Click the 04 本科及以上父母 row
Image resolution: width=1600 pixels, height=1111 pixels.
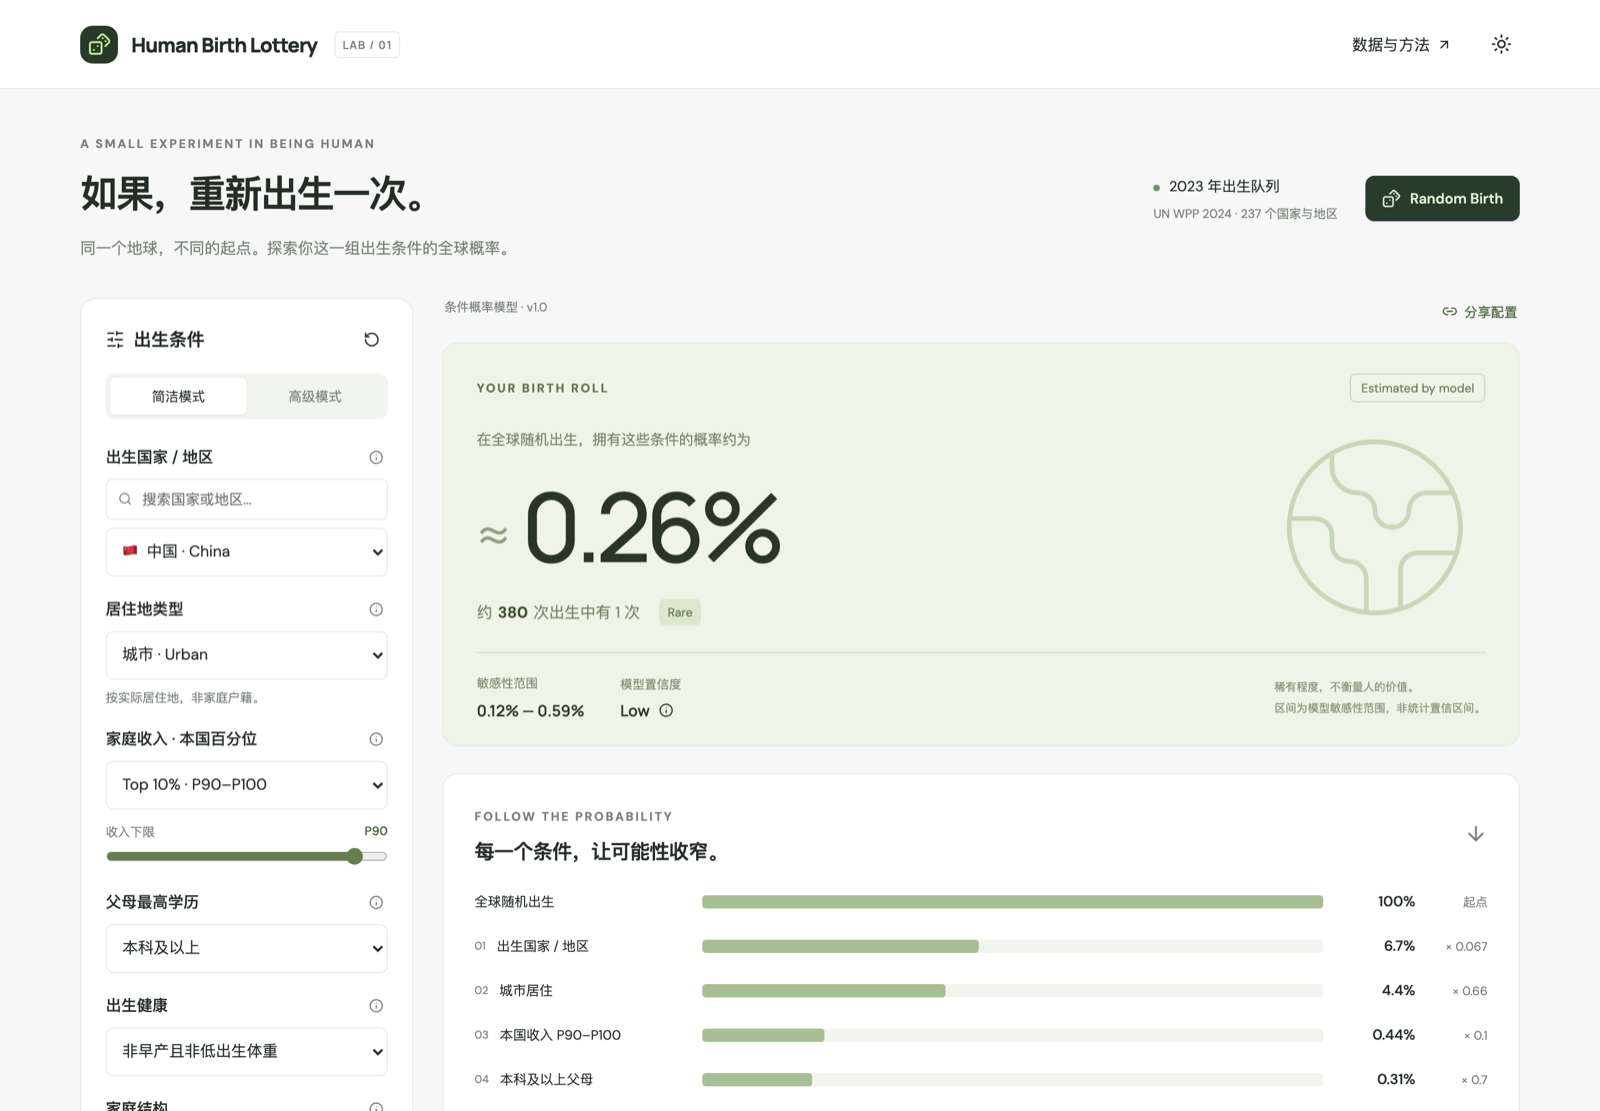tap(981, 1080)
